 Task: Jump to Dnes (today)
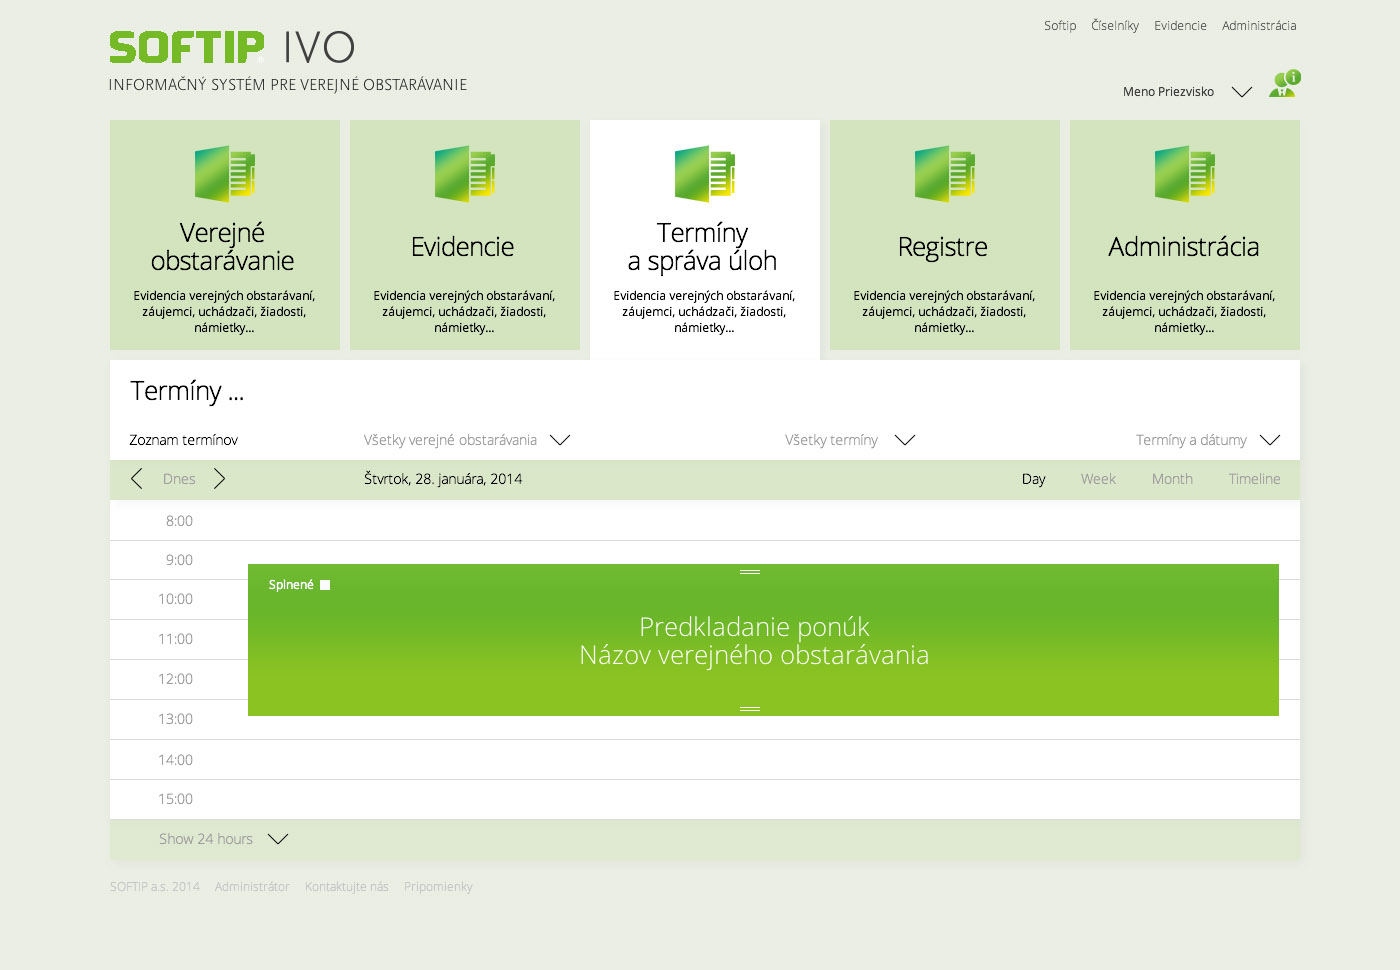pyautogui.click(x=179, y=479)
